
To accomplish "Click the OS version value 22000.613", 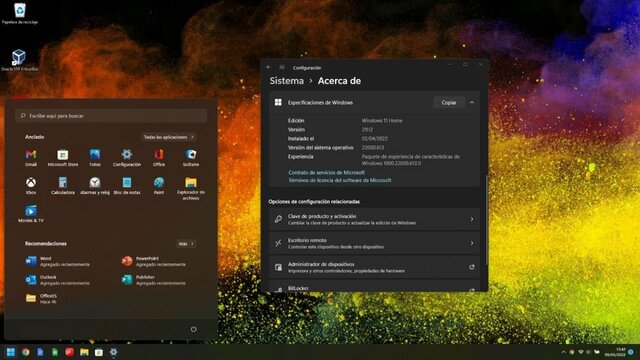I will (x=373, y=147).
